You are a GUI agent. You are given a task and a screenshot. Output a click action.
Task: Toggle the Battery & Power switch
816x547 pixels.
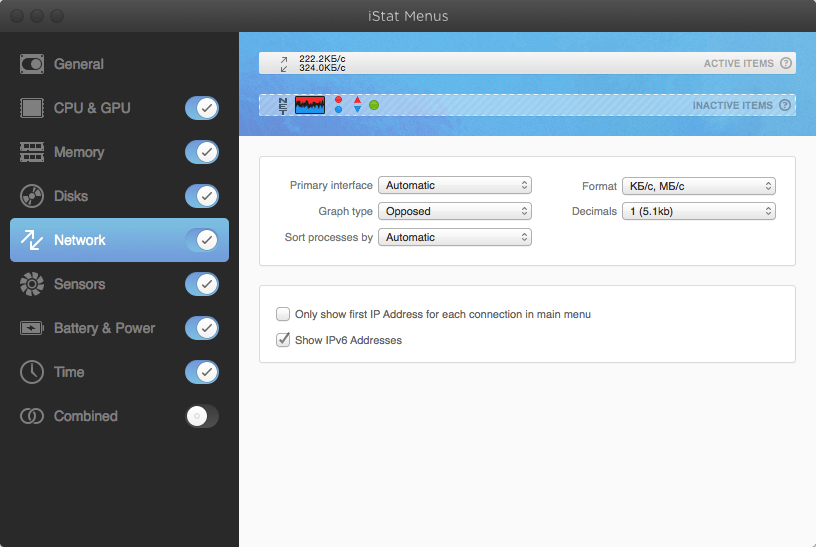[202, 328]
